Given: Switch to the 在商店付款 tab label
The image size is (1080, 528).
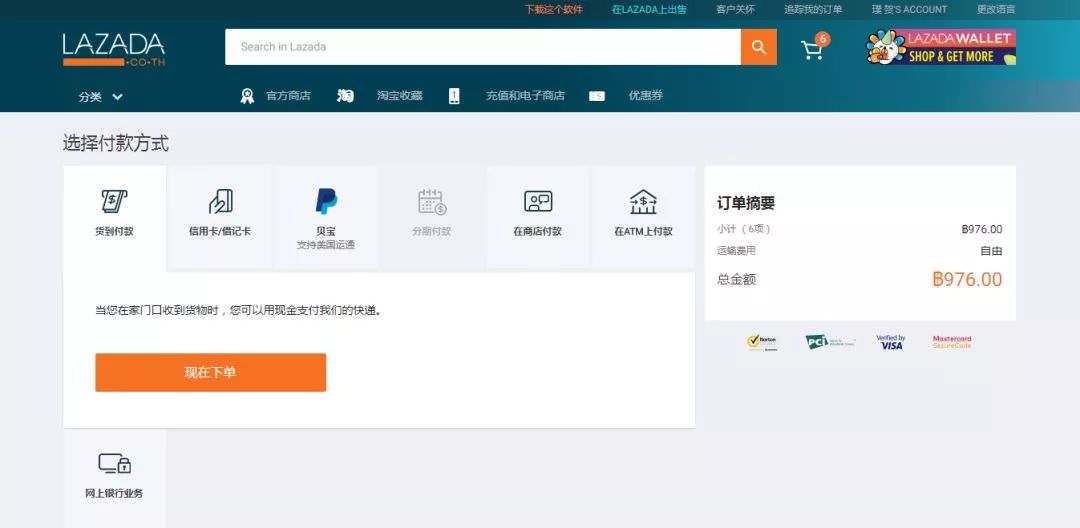Looking at the screenshot, I should [537, 232].
